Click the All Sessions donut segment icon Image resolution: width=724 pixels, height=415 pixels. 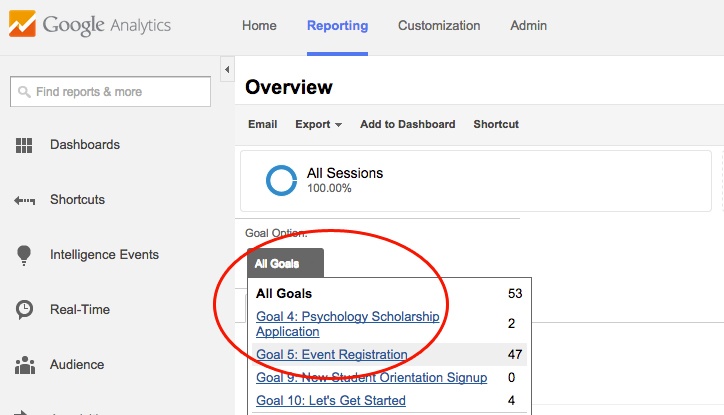click(281, 180)
